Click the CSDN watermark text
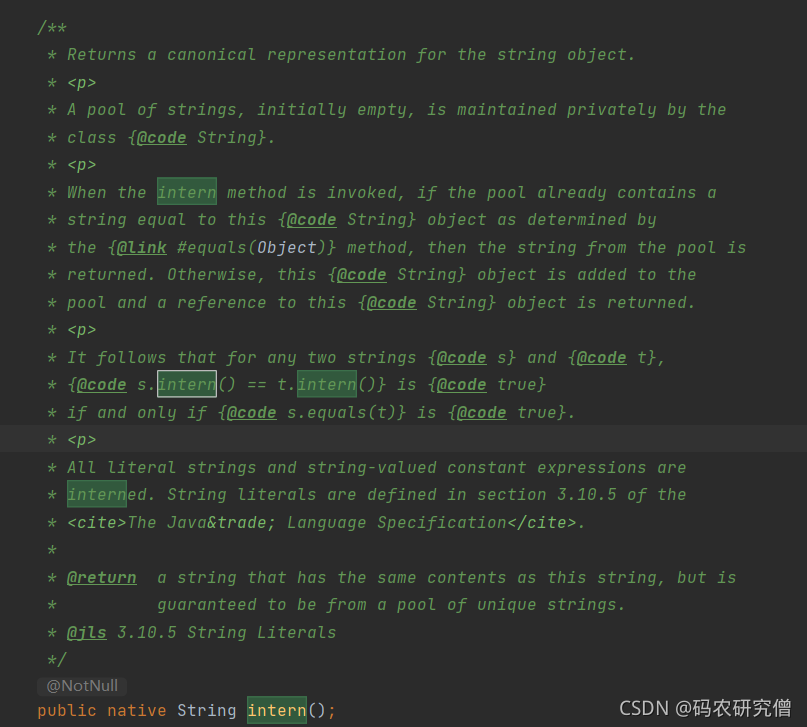 coord(705,708)
